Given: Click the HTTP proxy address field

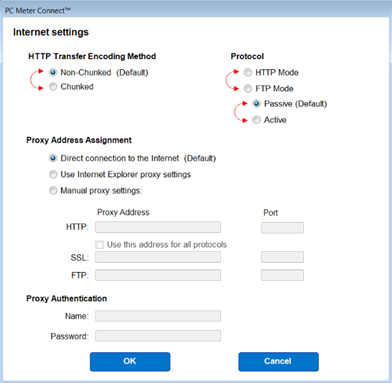Looking at the screenshot, I should coord(158,227).
